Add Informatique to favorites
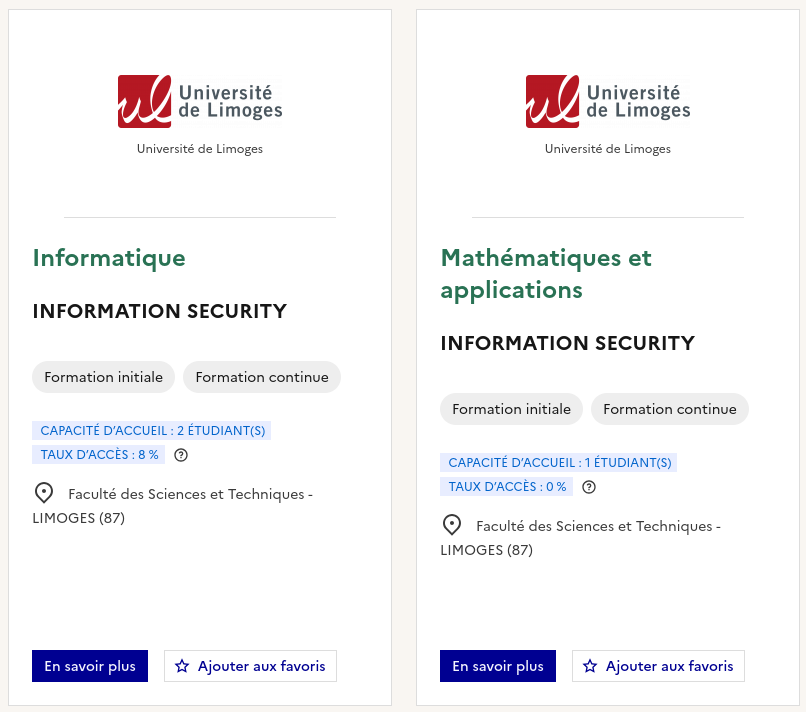The width and height of the screenshot is (806, 712). [x=250, y=666]
